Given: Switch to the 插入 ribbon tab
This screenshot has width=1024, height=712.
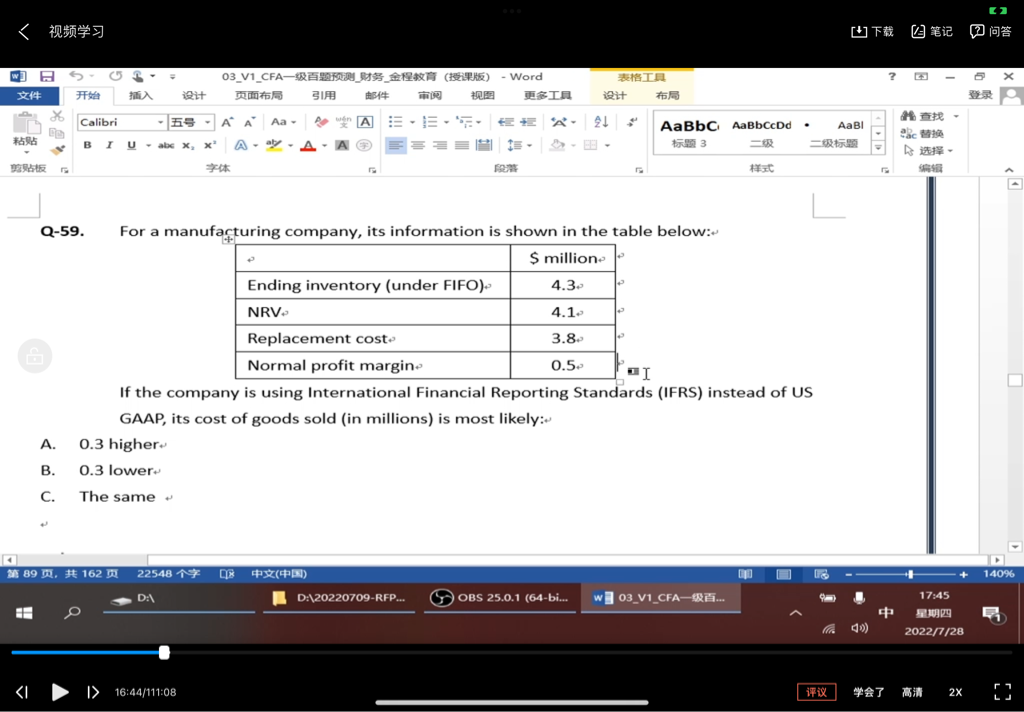Looking at the screenshot, I should (141, 96).
